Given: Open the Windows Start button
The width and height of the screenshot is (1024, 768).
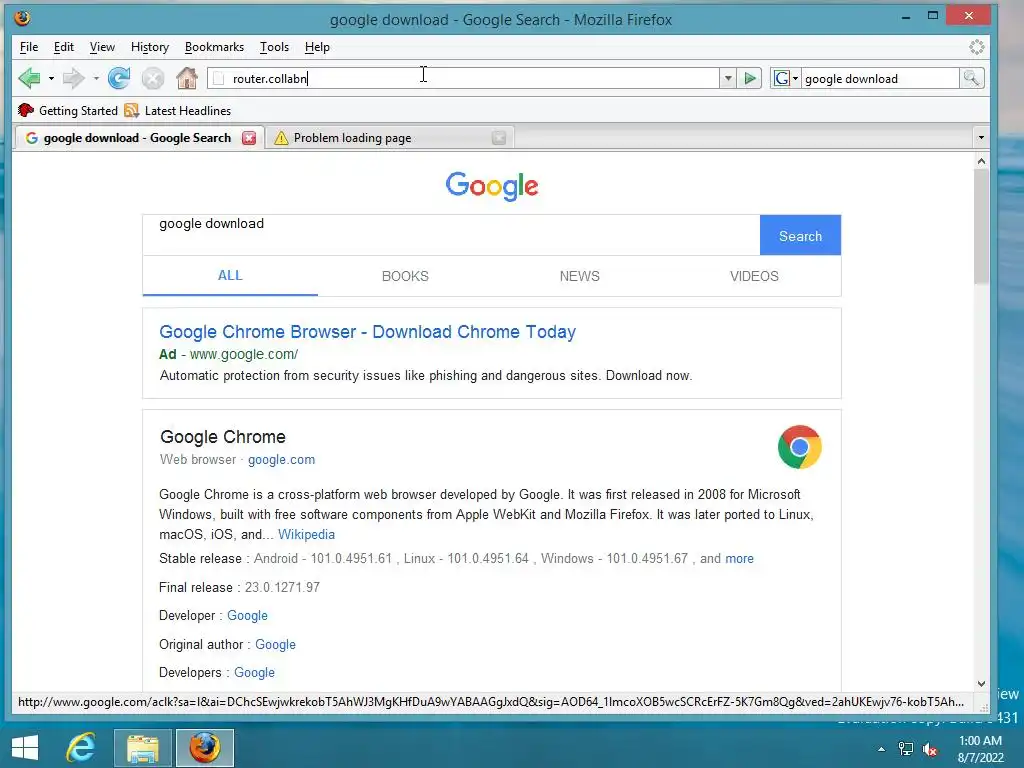Looking at the screenshot, I should pyautogui.click(x=25, y=748).
